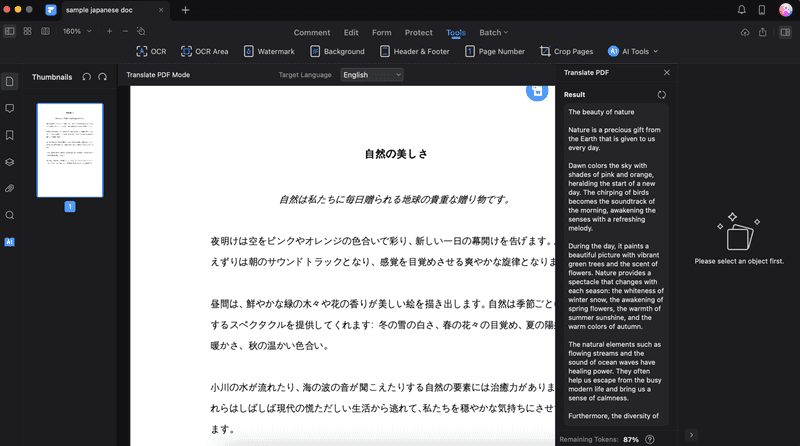Open the user profile avatar
The width and height of the screenshot is (800, 446).
pos(786,10)
